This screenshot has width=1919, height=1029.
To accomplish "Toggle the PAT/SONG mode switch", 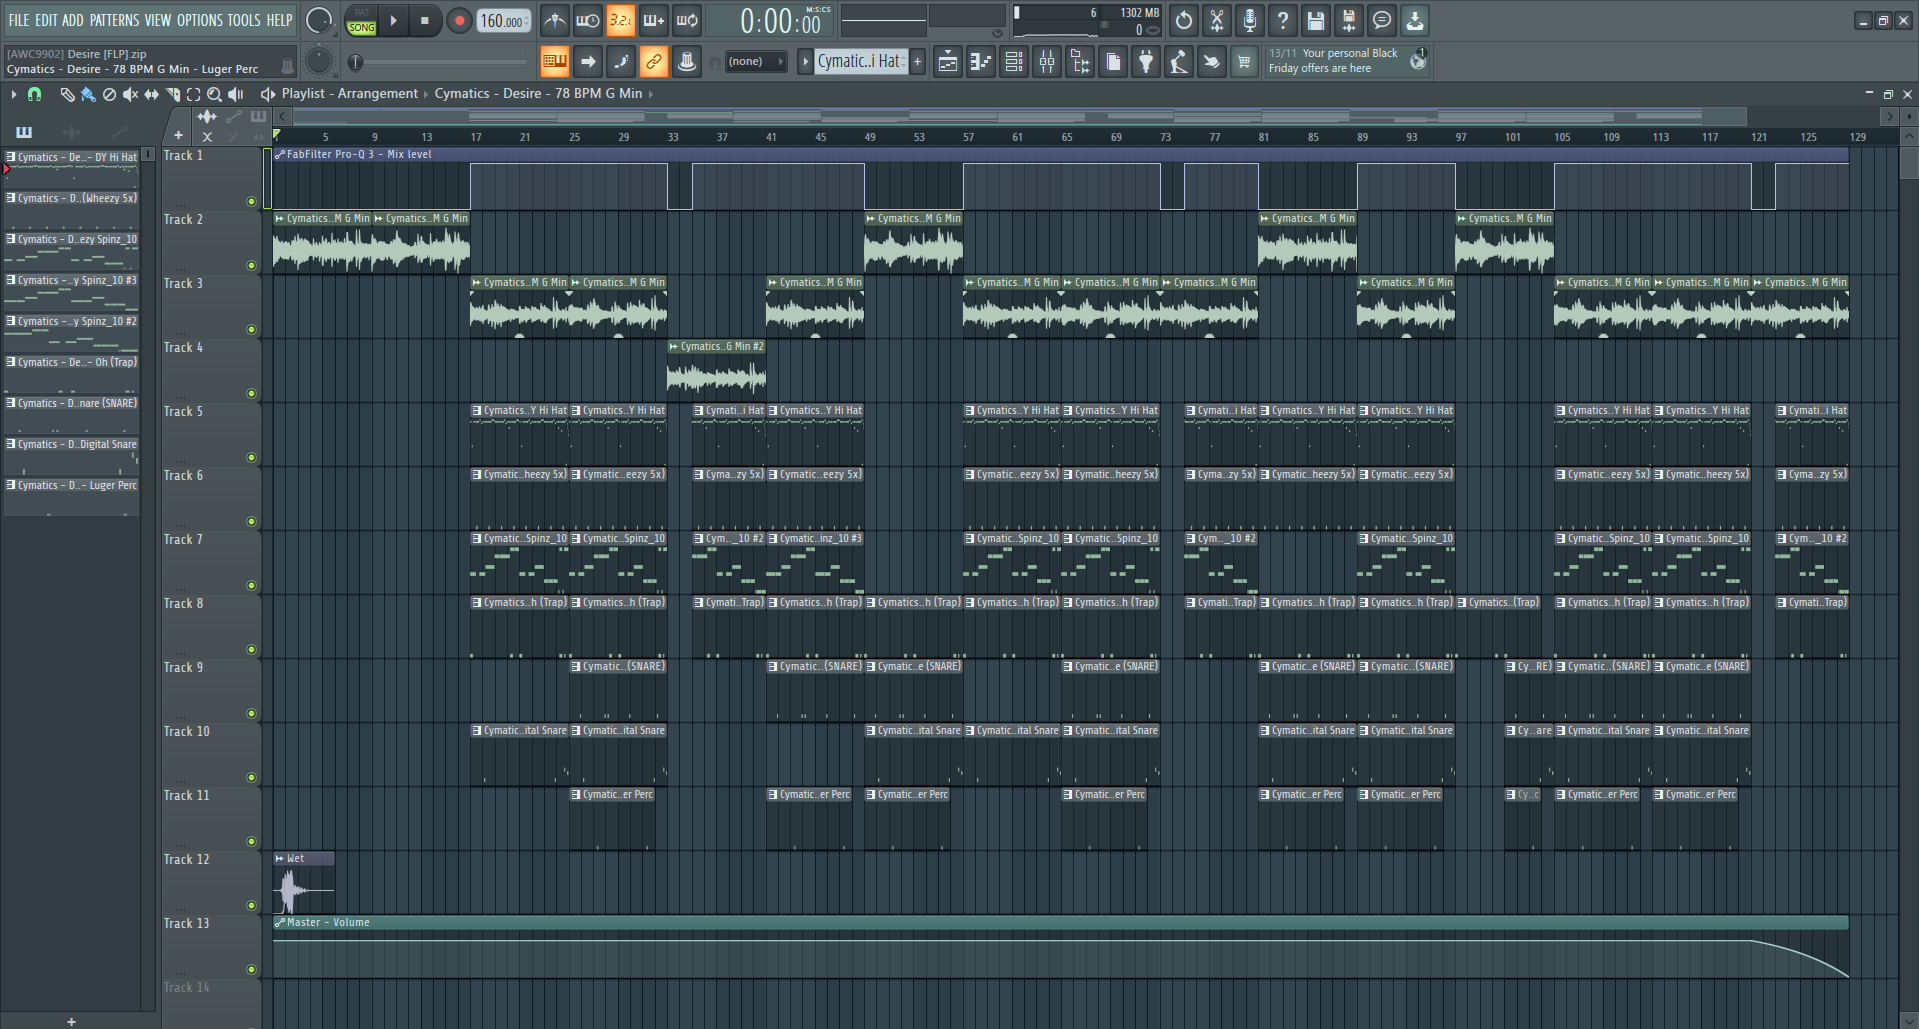I will (361, 21).
